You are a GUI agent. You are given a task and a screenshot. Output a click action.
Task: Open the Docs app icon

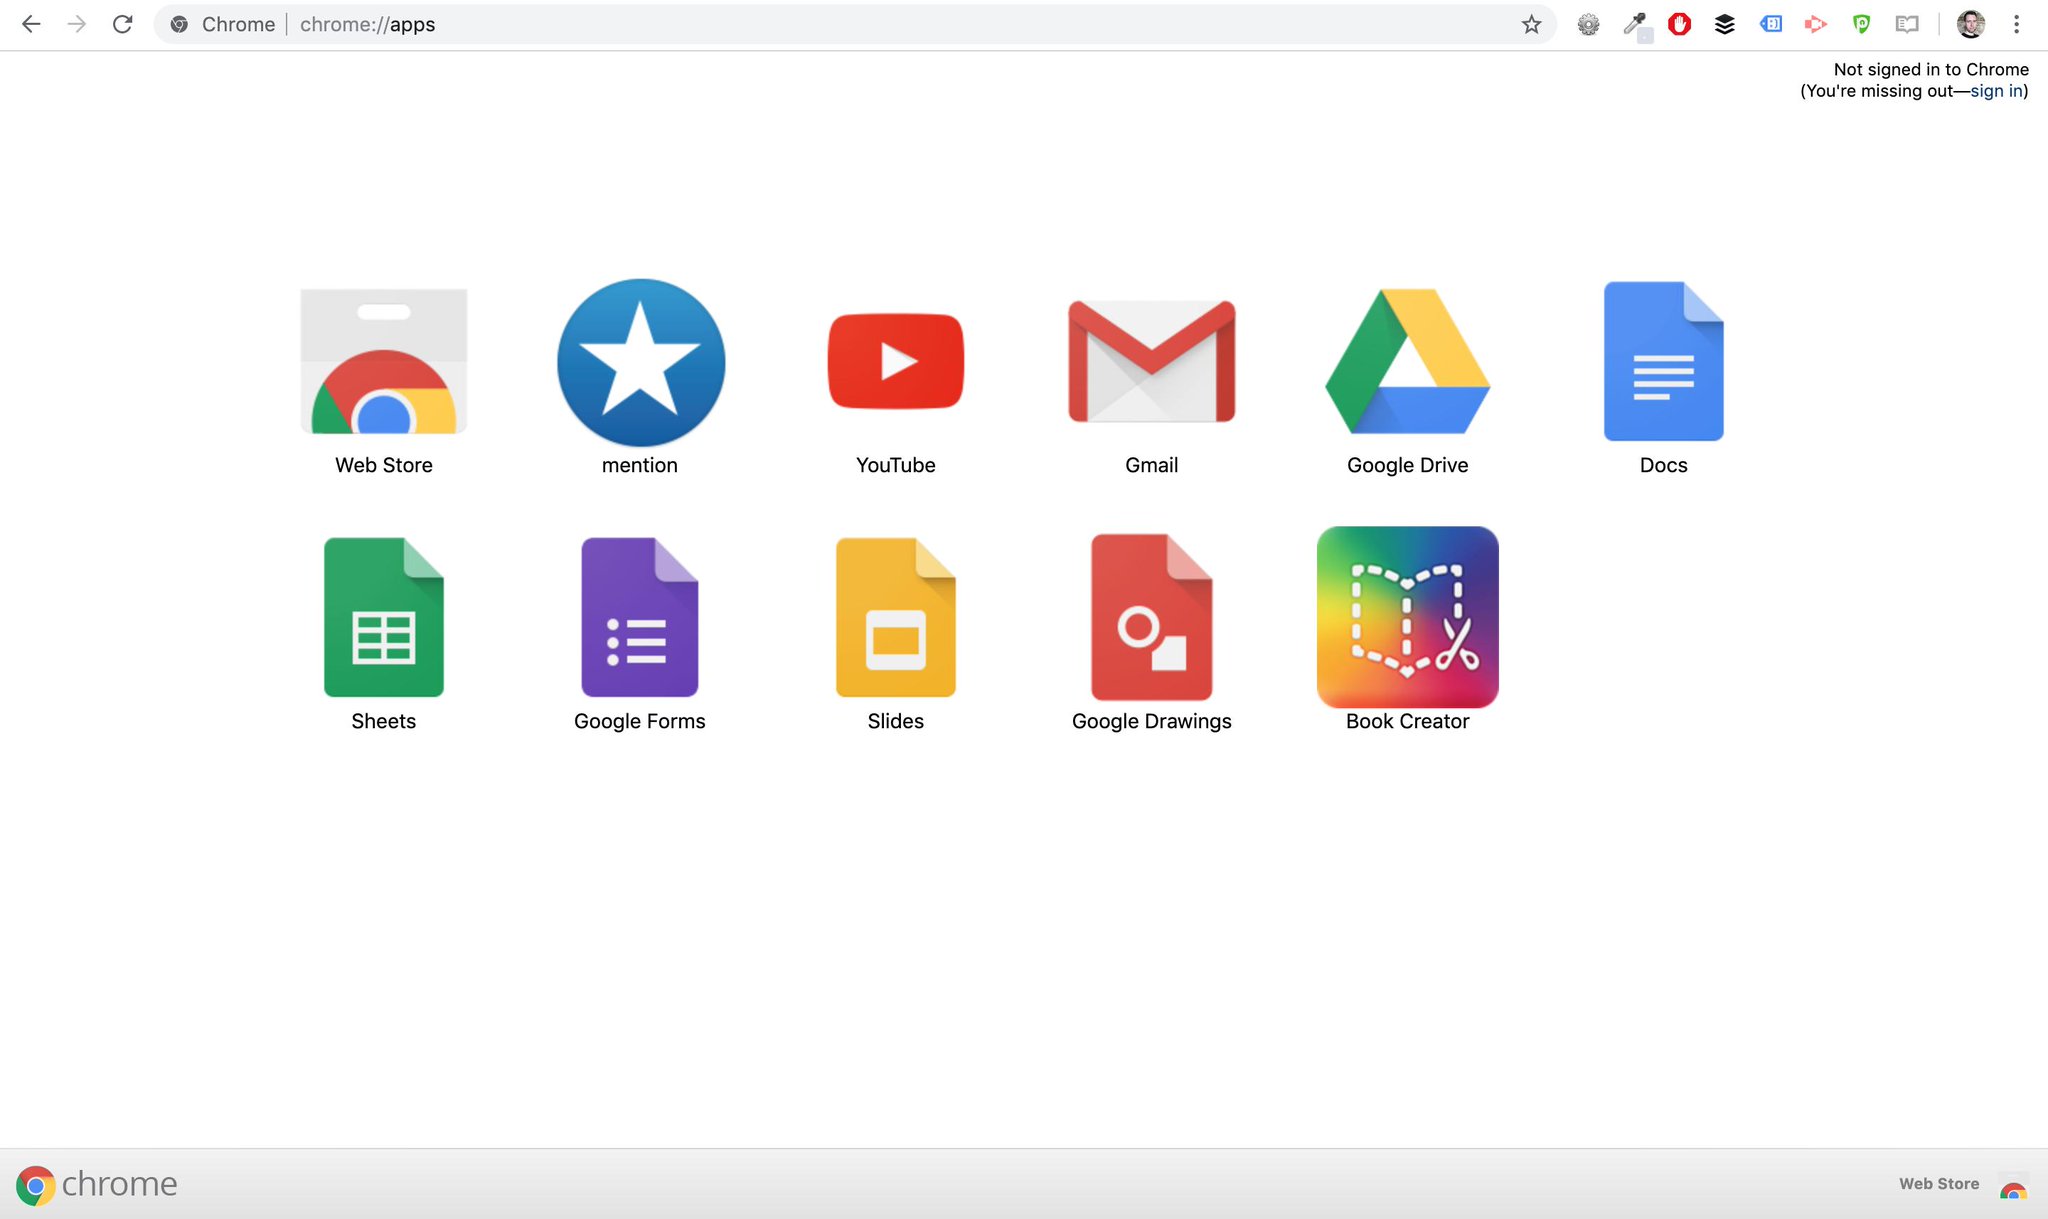point(1663,362)
